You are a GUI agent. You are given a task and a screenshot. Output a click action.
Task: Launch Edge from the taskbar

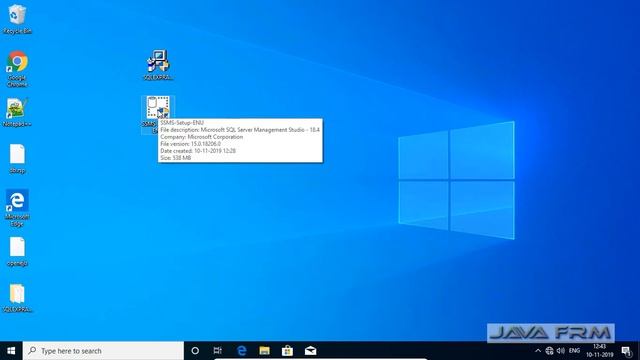pos(242,351)
